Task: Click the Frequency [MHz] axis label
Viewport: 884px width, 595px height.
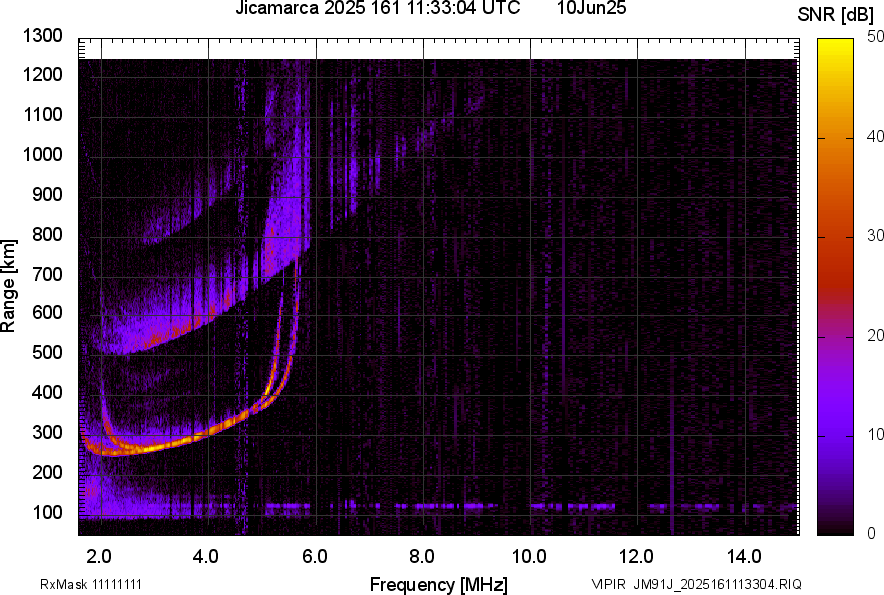Action: click(438, 583)
